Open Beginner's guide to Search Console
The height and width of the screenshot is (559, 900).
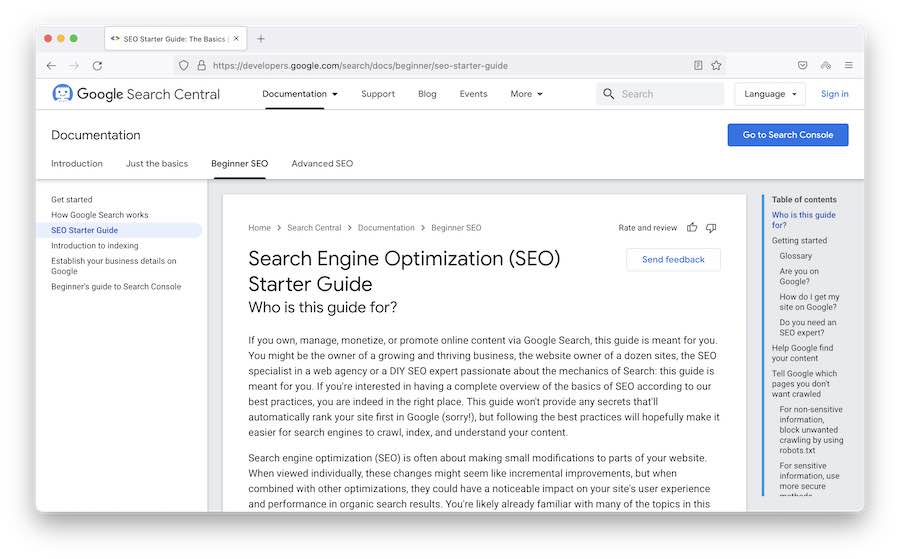116,286
